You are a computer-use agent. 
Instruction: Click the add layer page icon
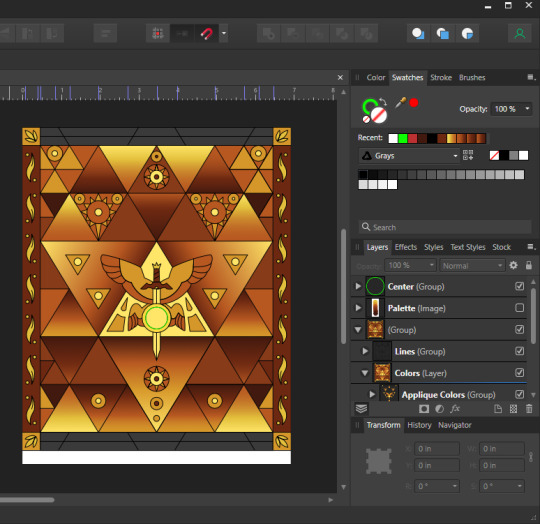[498, 409]
